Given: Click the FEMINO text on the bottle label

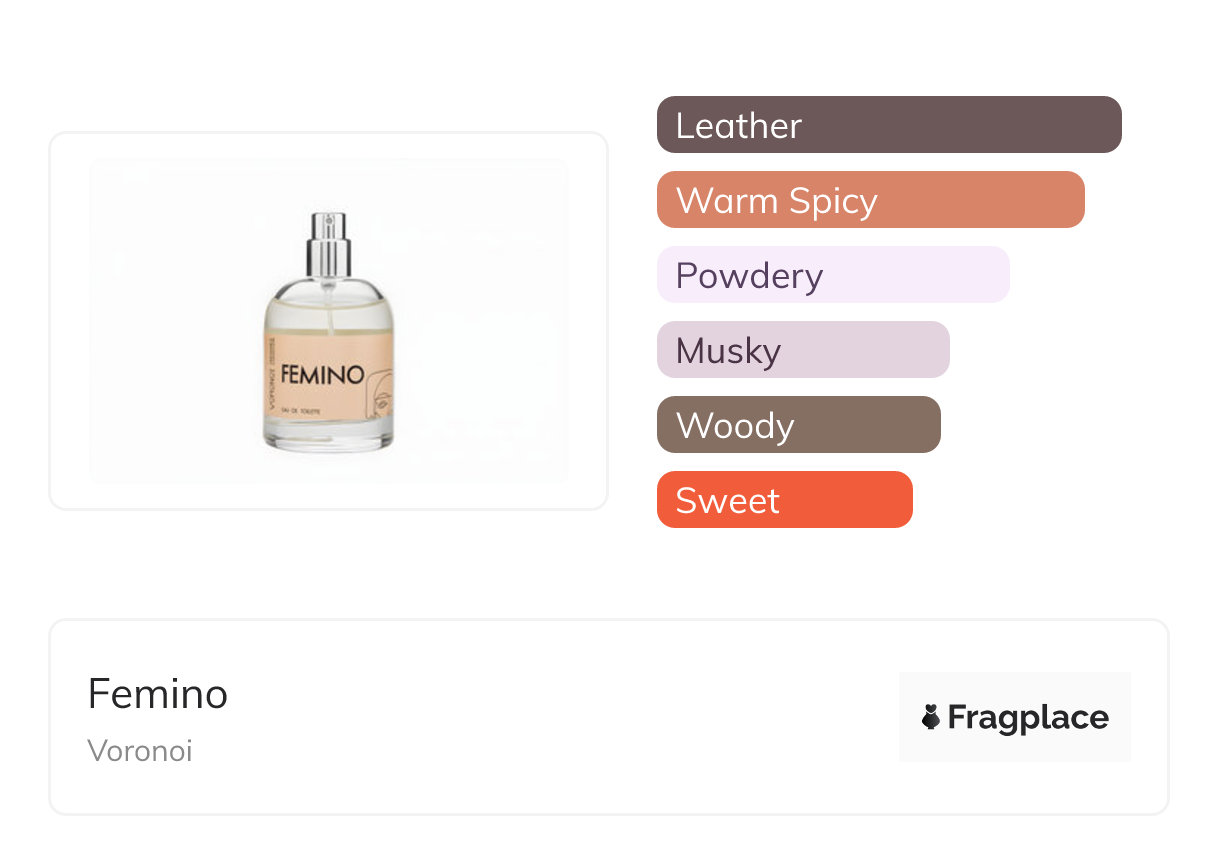Looking at the screenshot, I should (322, 376).
